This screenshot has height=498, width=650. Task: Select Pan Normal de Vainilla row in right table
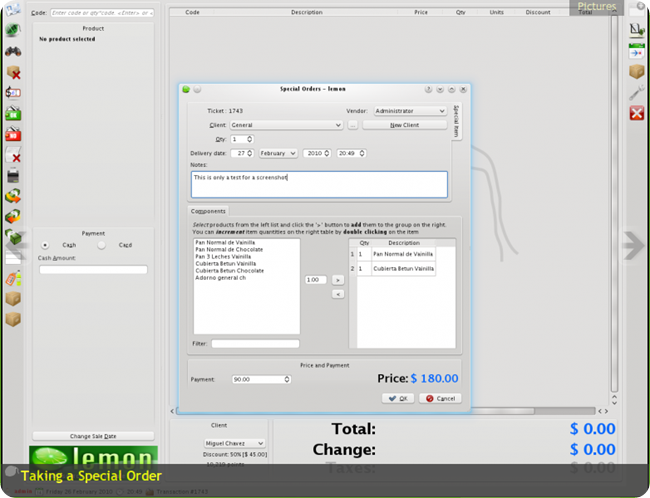click(403, 254)
